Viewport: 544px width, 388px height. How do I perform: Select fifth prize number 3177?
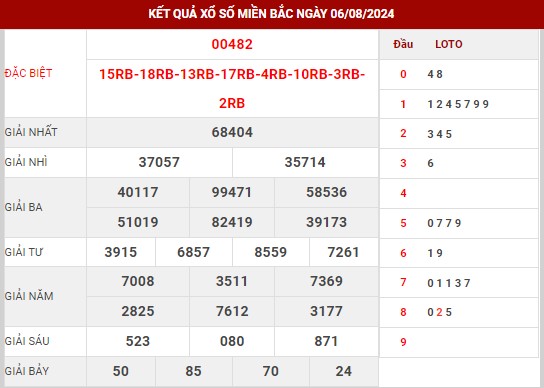(326, 311)
